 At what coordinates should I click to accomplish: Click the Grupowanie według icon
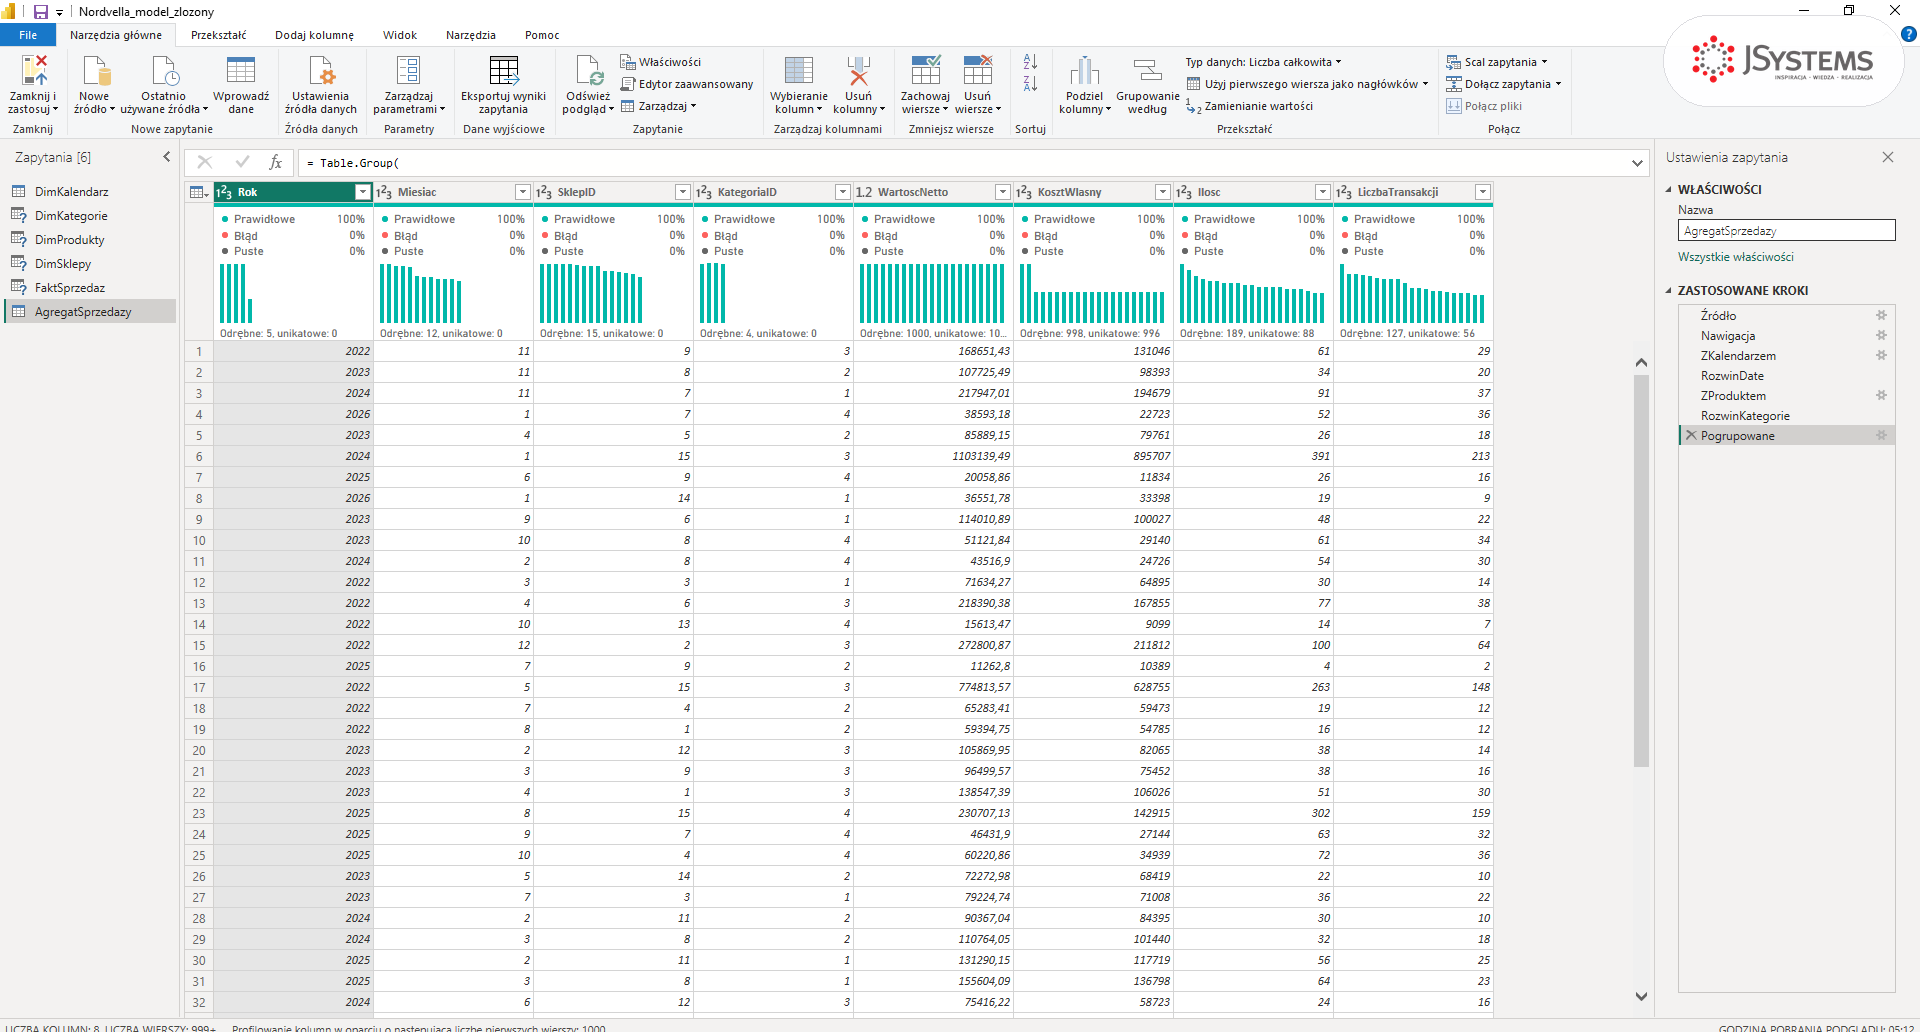coord(1147,71)
